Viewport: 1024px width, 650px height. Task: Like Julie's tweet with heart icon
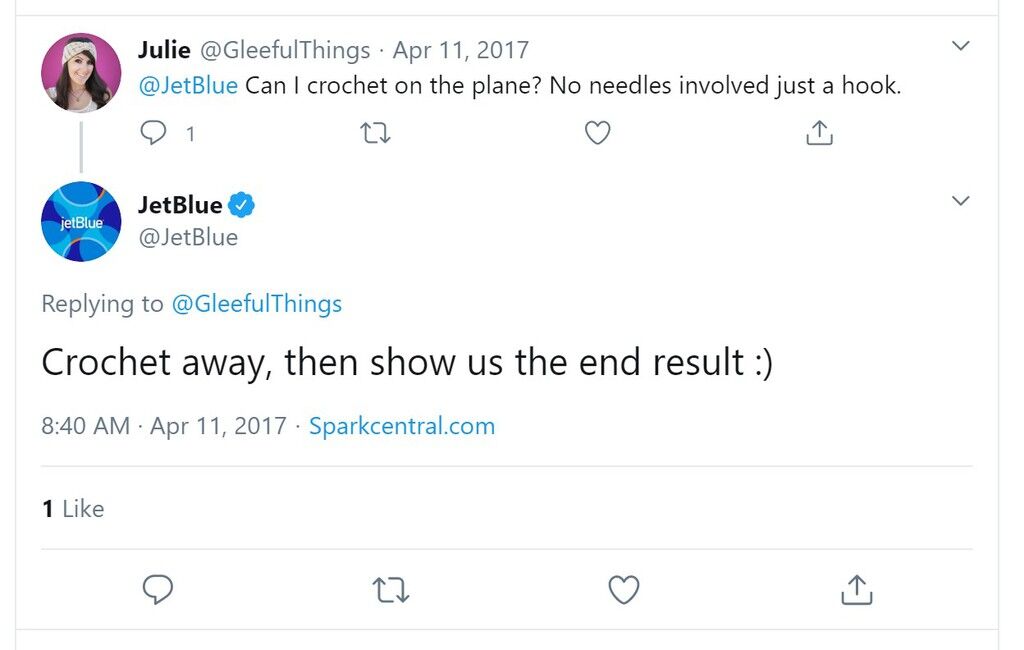(597, 133)
